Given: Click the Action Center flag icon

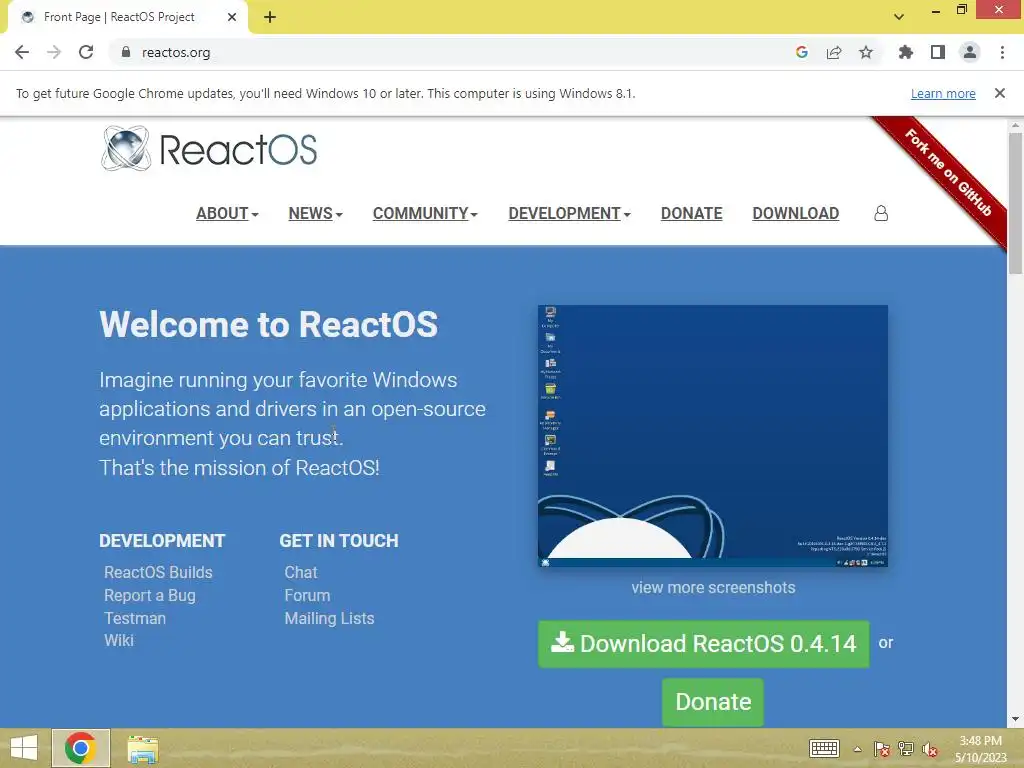Looking at the screenshot, I should (x=882, y=749).
